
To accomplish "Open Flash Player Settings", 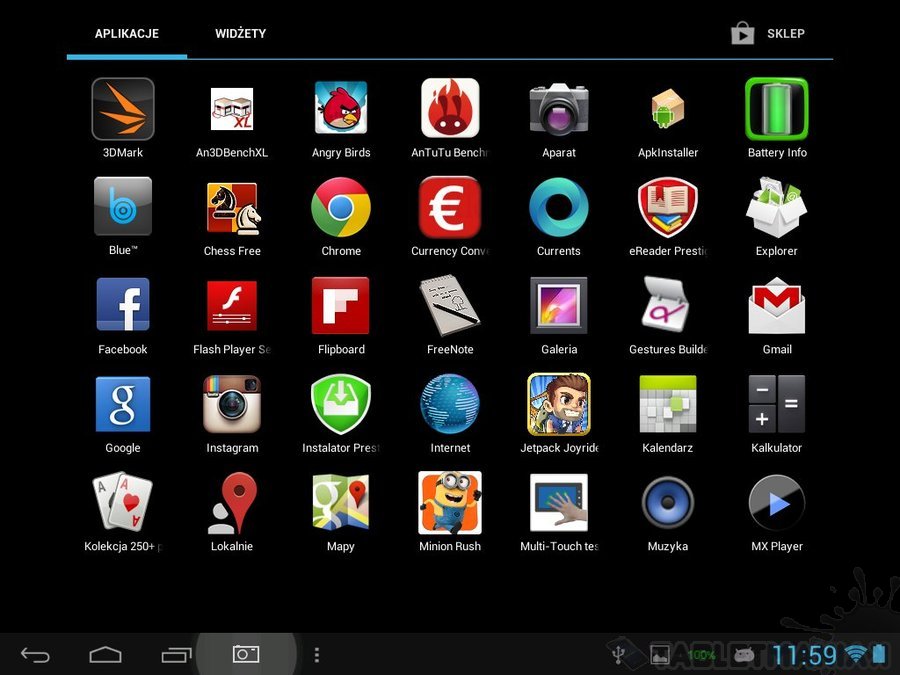I will coord(232,305).
